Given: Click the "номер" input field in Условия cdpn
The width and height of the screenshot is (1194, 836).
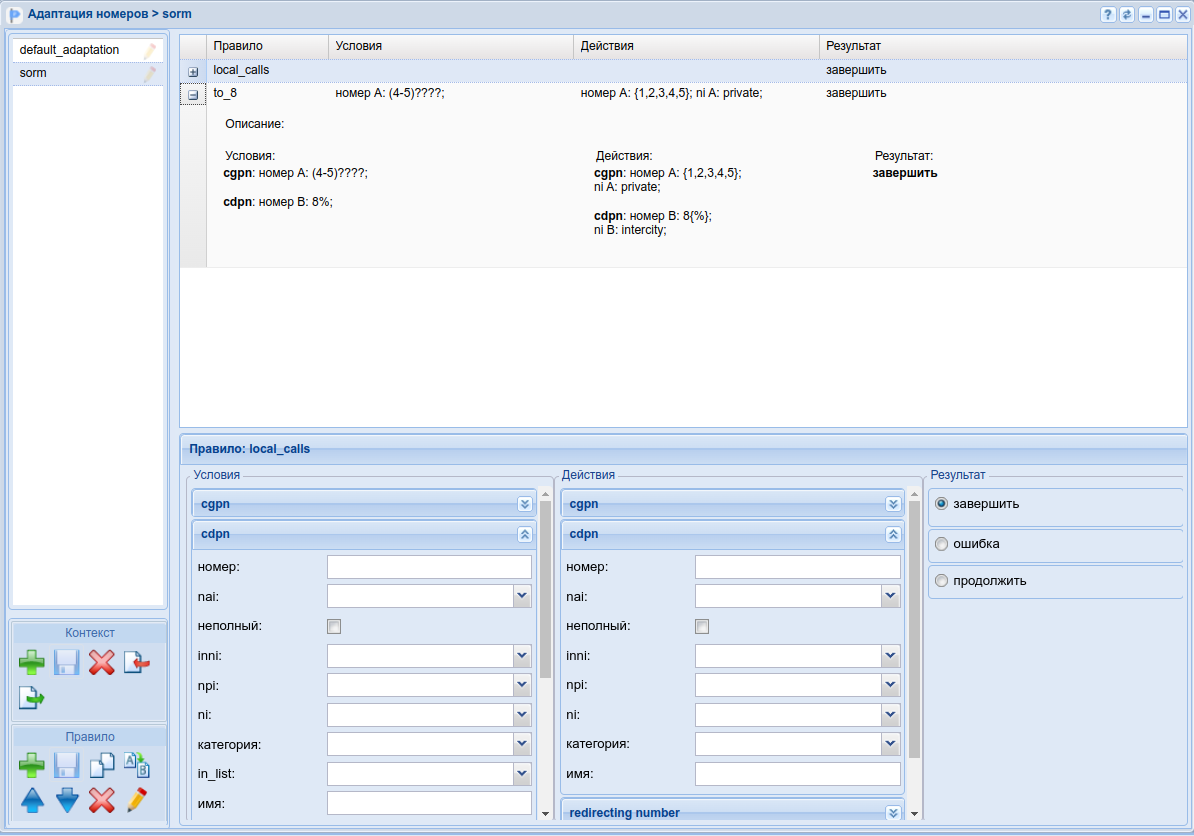Looking at the screenshot, I should [x=429, y=567].
